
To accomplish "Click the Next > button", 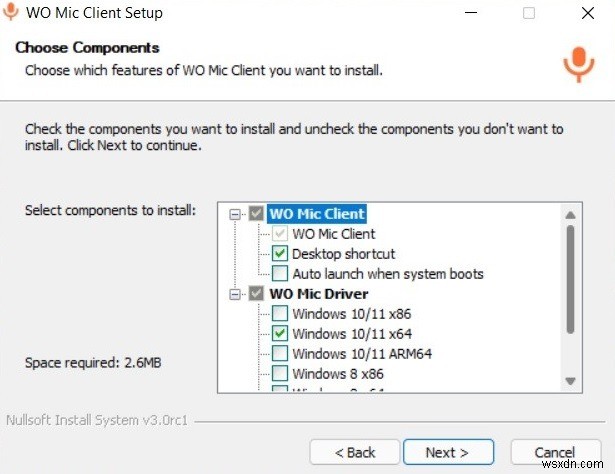I will pyautogui.click(x=448, y=452).
